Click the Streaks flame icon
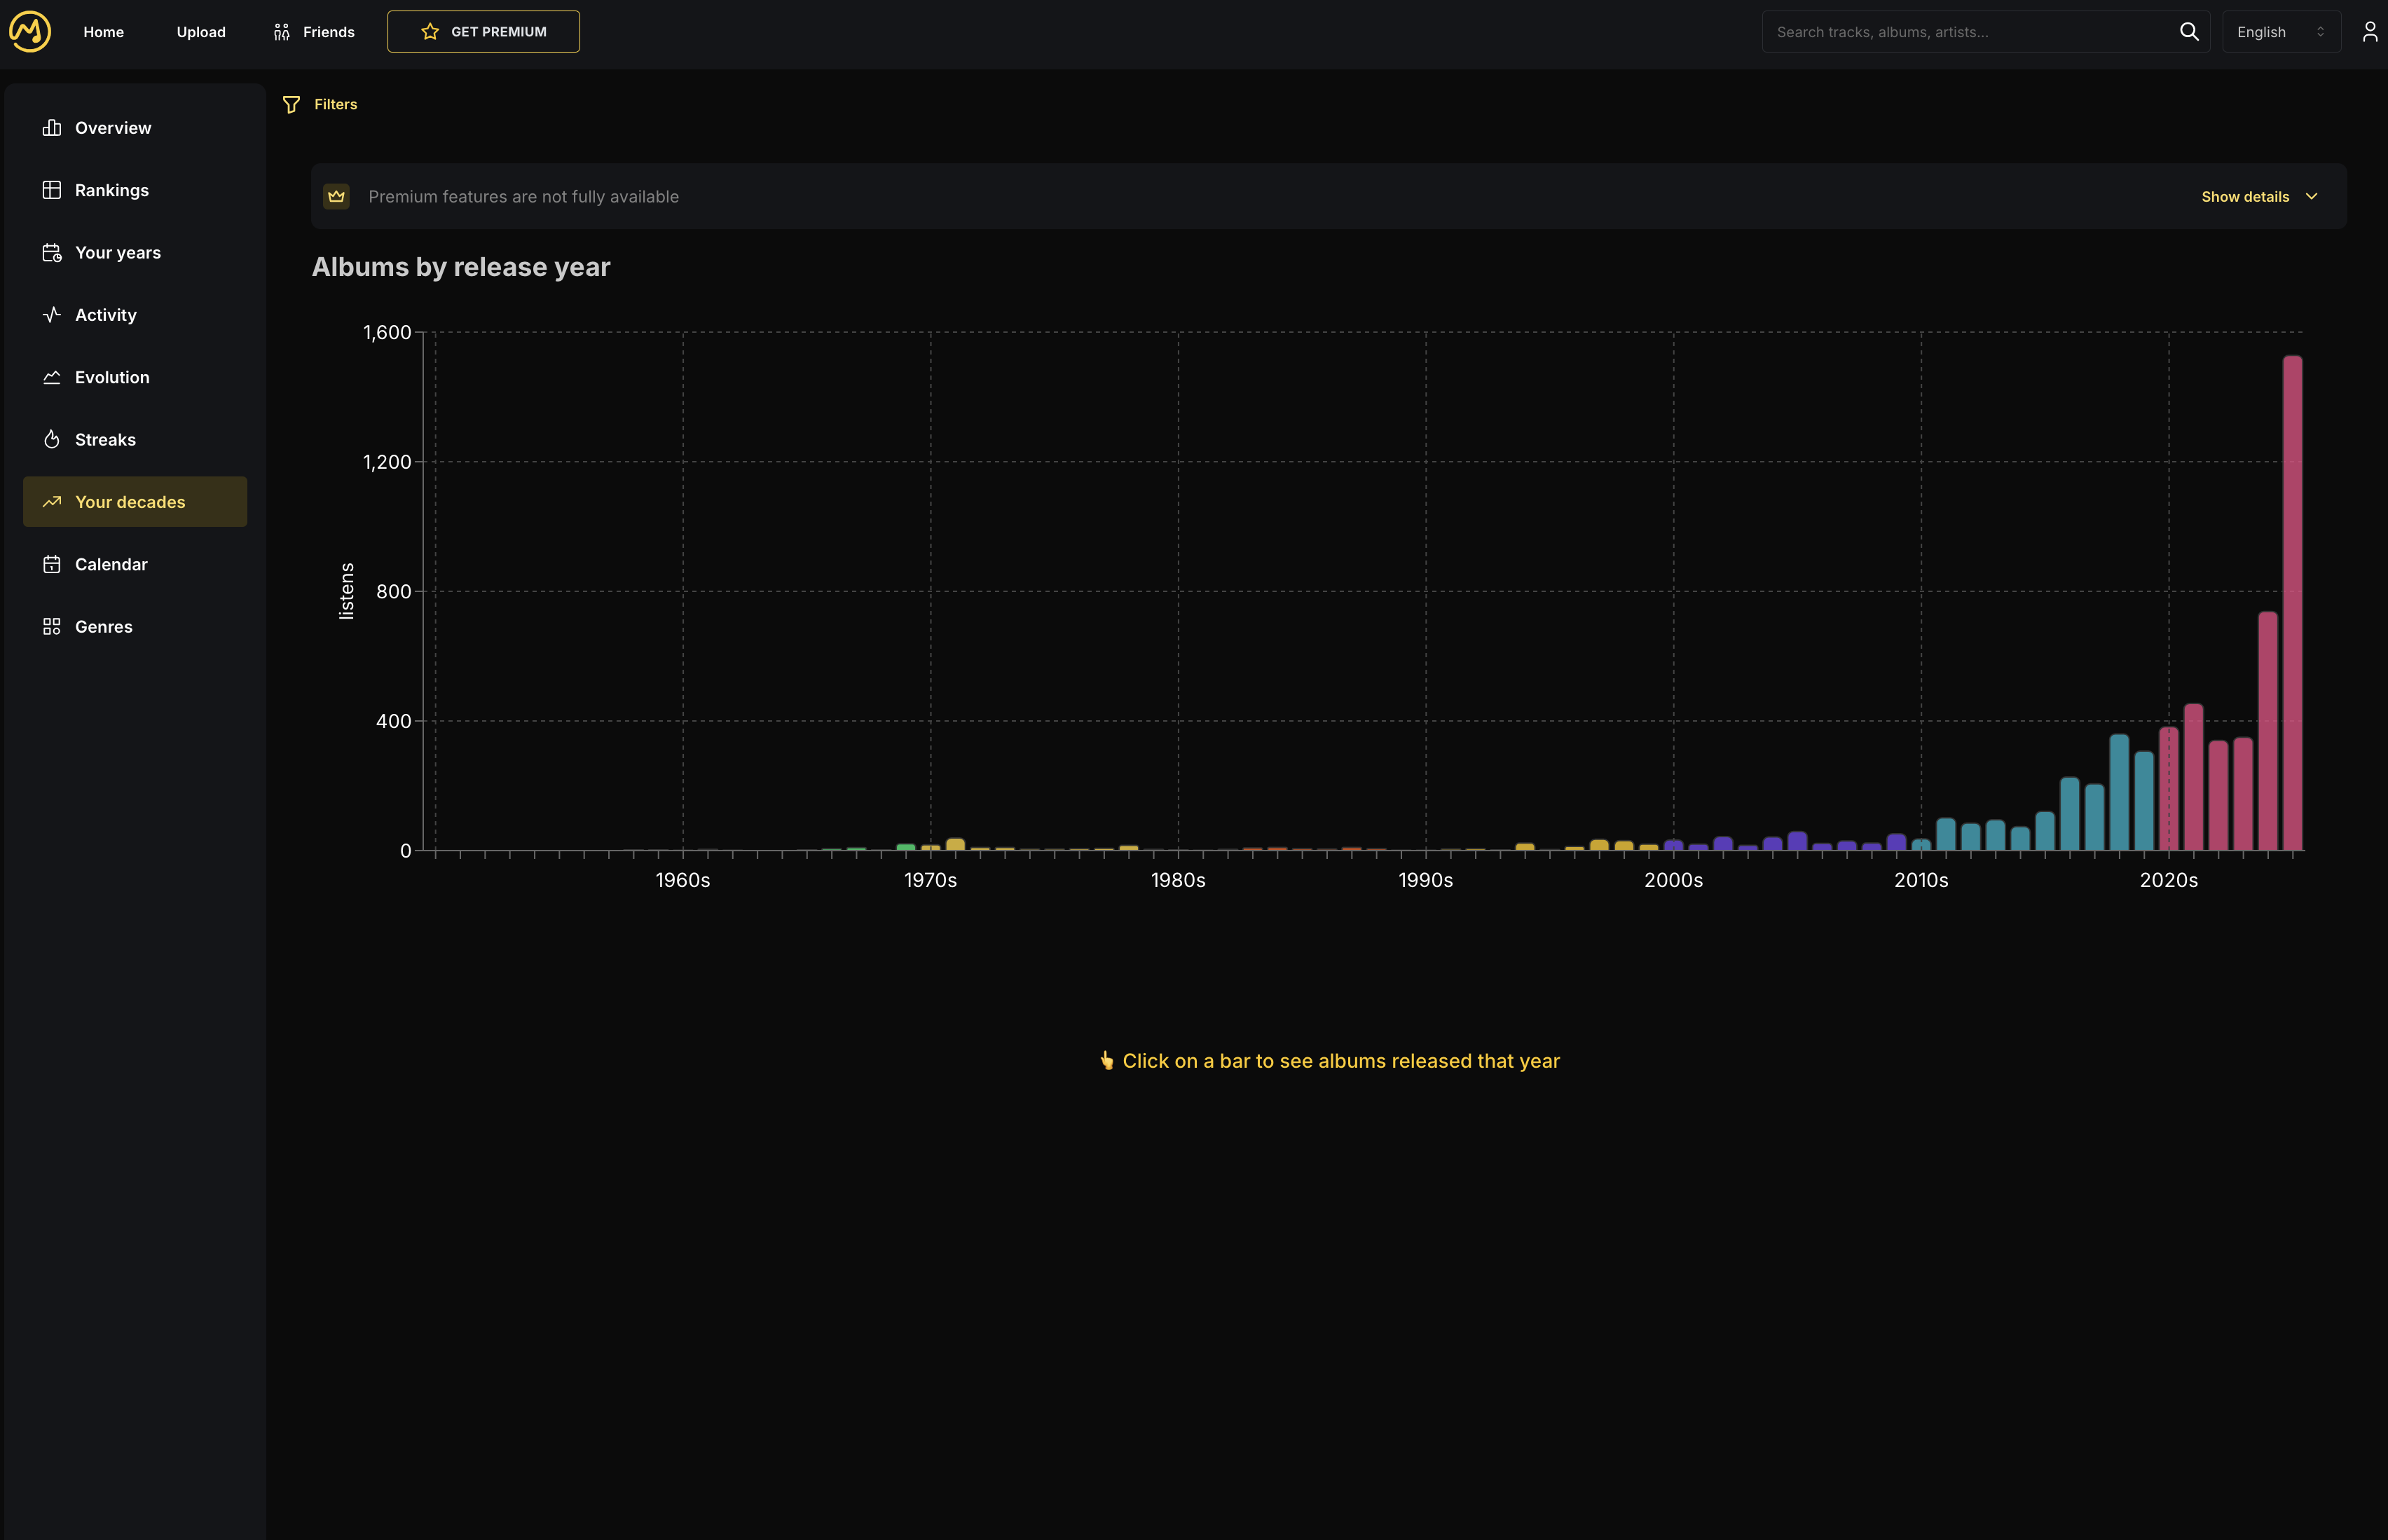The image size is (2388, 1540). 52,440
